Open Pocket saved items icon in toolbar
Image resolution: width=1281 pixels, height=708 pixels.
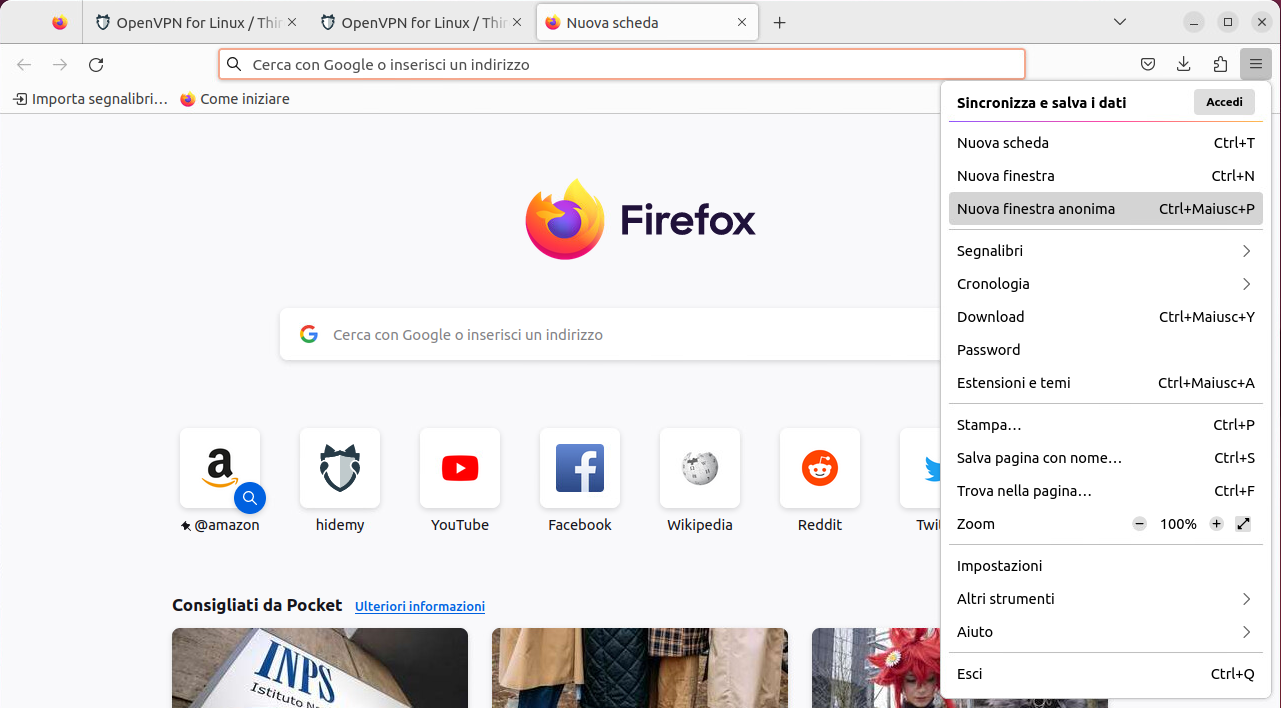click(x=1148, y=64)
